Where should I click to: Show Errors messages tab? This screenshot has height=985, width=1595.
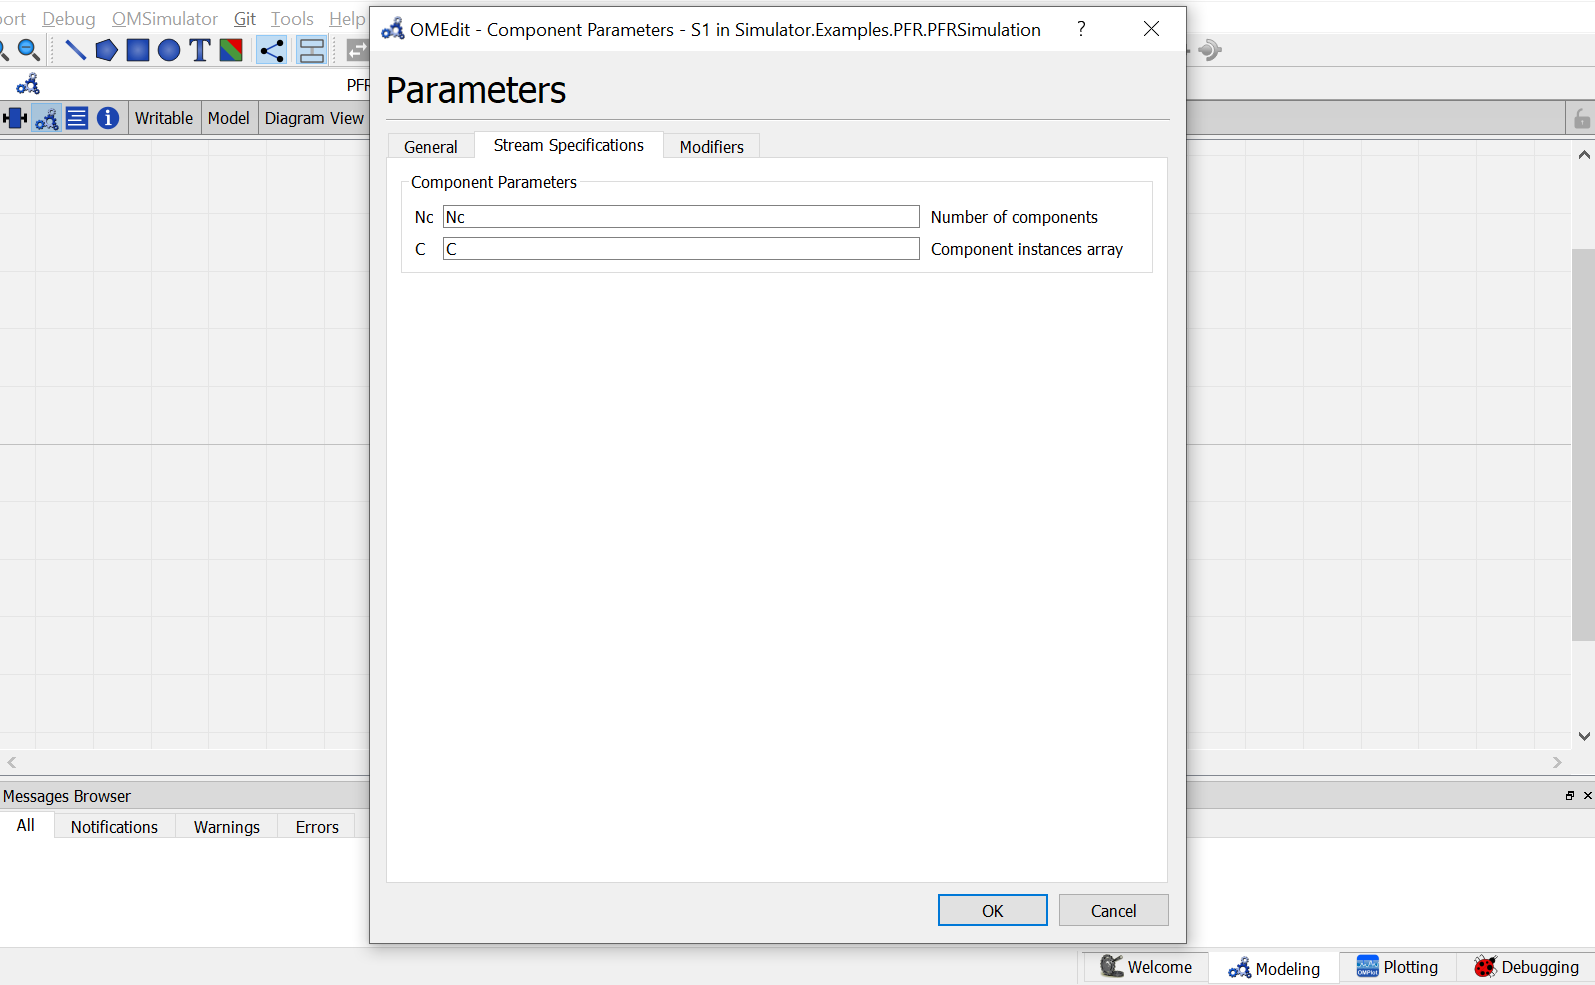click(317, 827)
